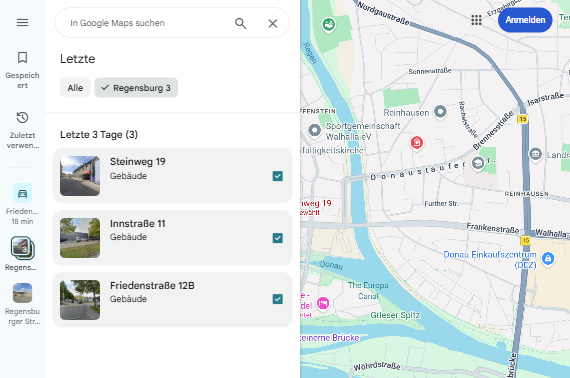
Task: Click the red Steinweg 19 map label
Action: [316, 207]
